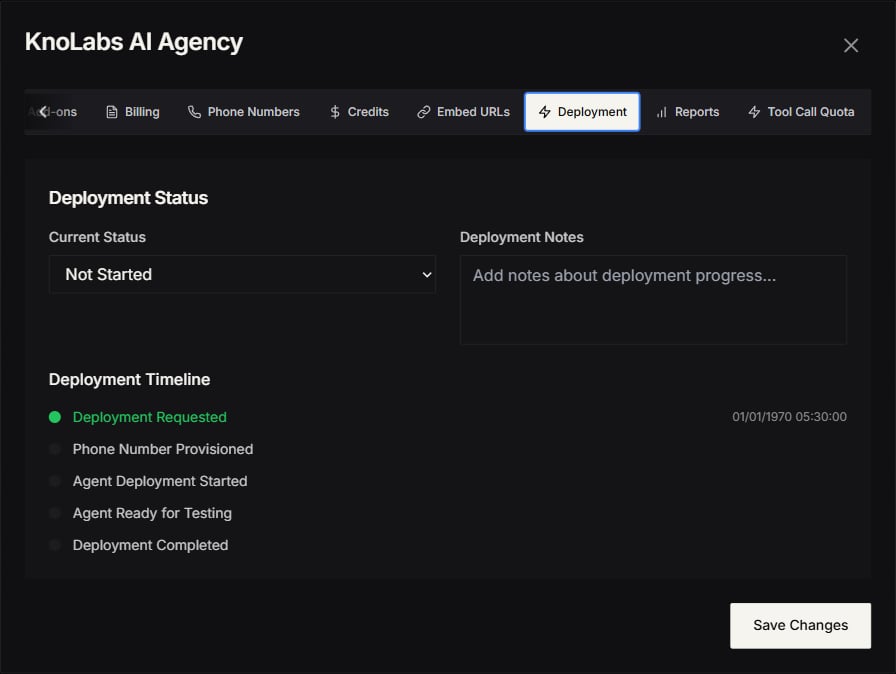The width and height of the screenshot is (896, 674).
Task: Click the Deployment Timeline heading
Action: (130, 379)
